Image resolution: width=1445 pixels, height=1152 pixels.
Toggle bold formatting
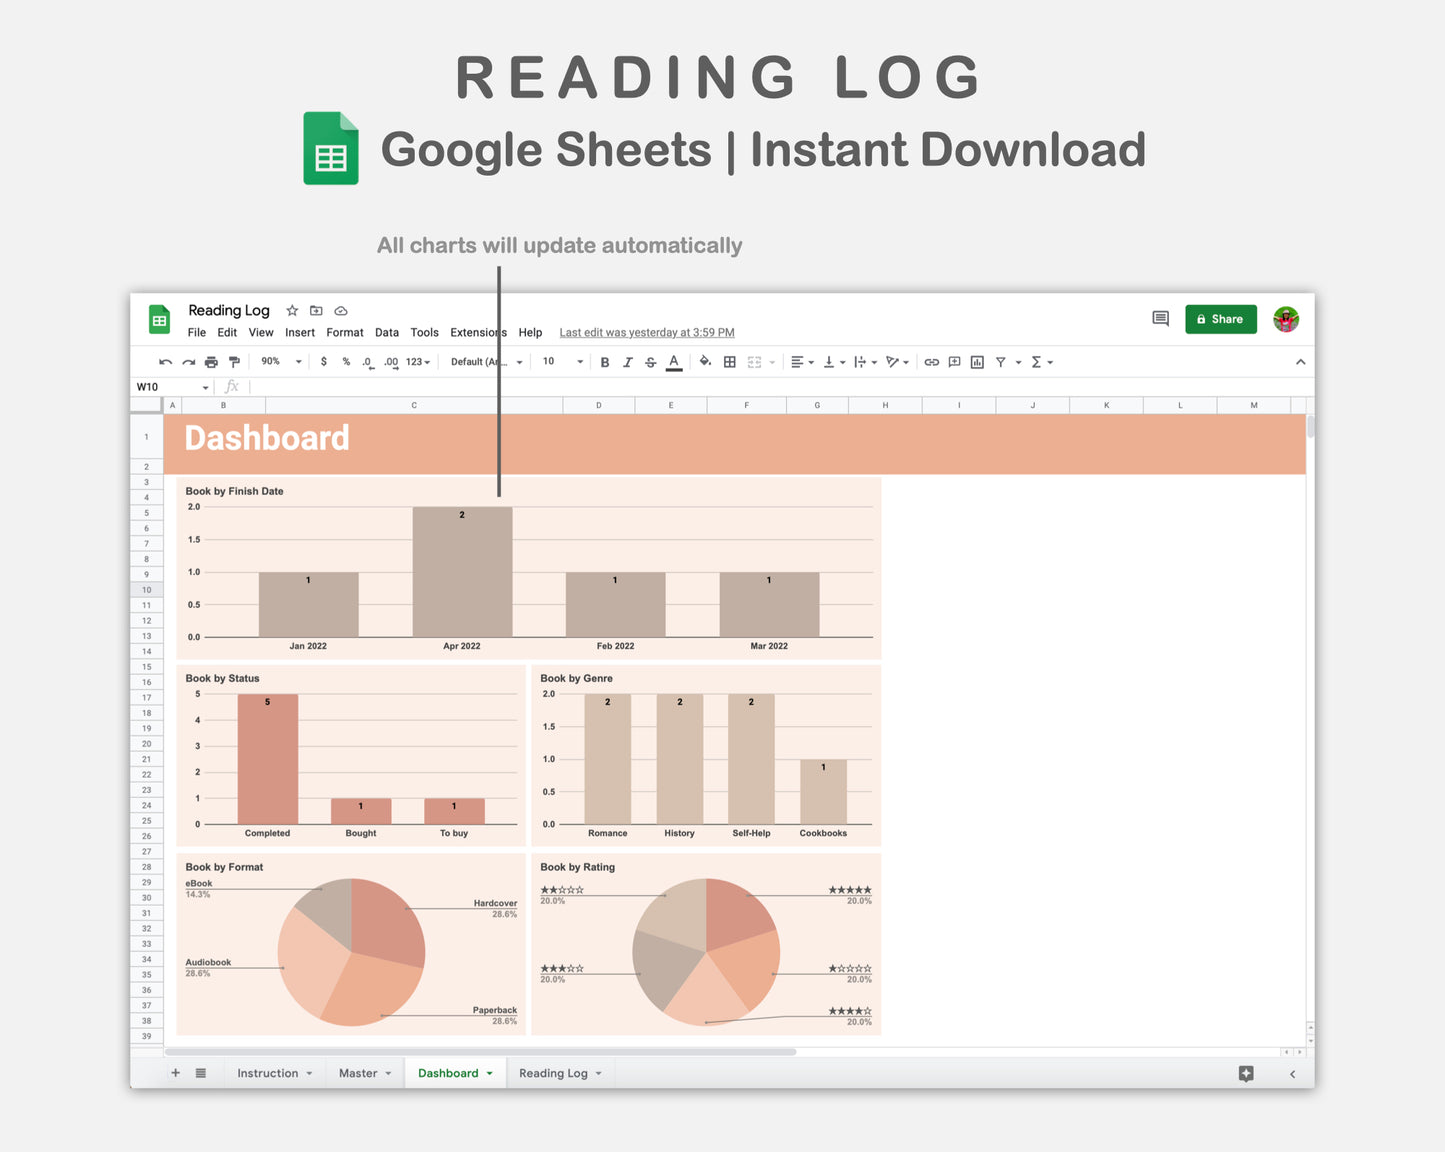click(x=604, y=361)
